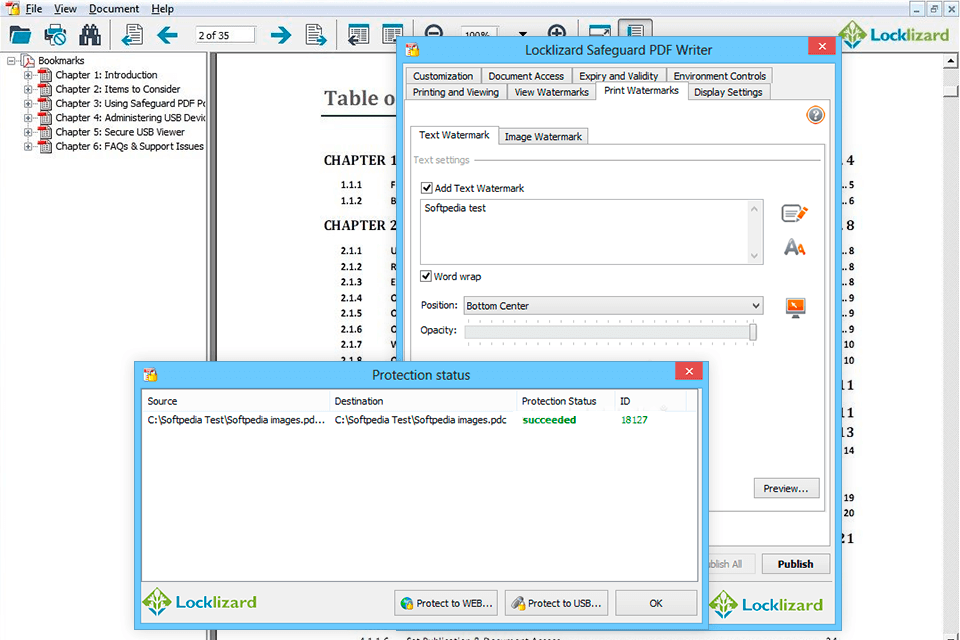Open a file with the folder toolbar icon
Screen dimensions: 960x640
(20, 35)
